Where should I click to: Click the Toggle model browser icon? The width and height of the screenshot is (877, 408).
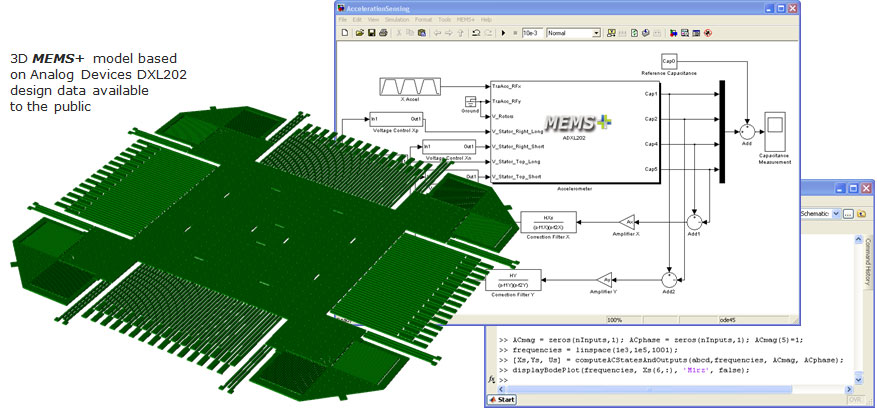click(696, 33)
